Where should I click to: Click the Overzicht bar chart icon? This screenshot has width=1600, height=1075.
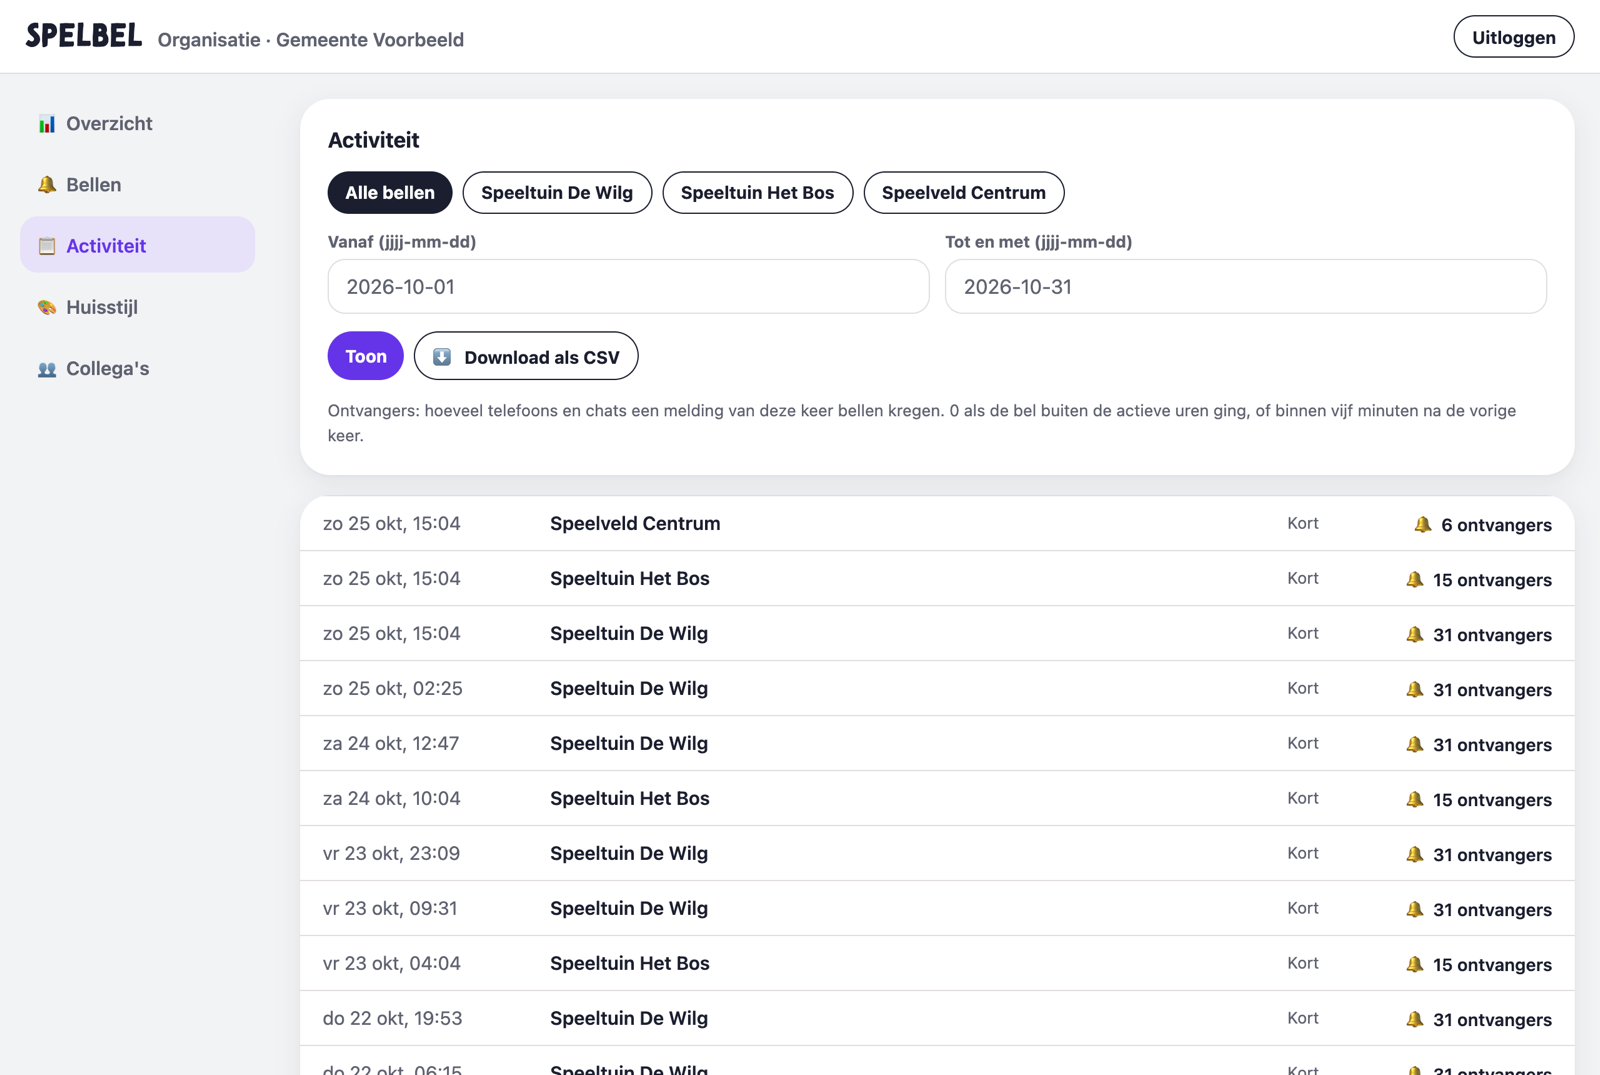pos(47,124)
